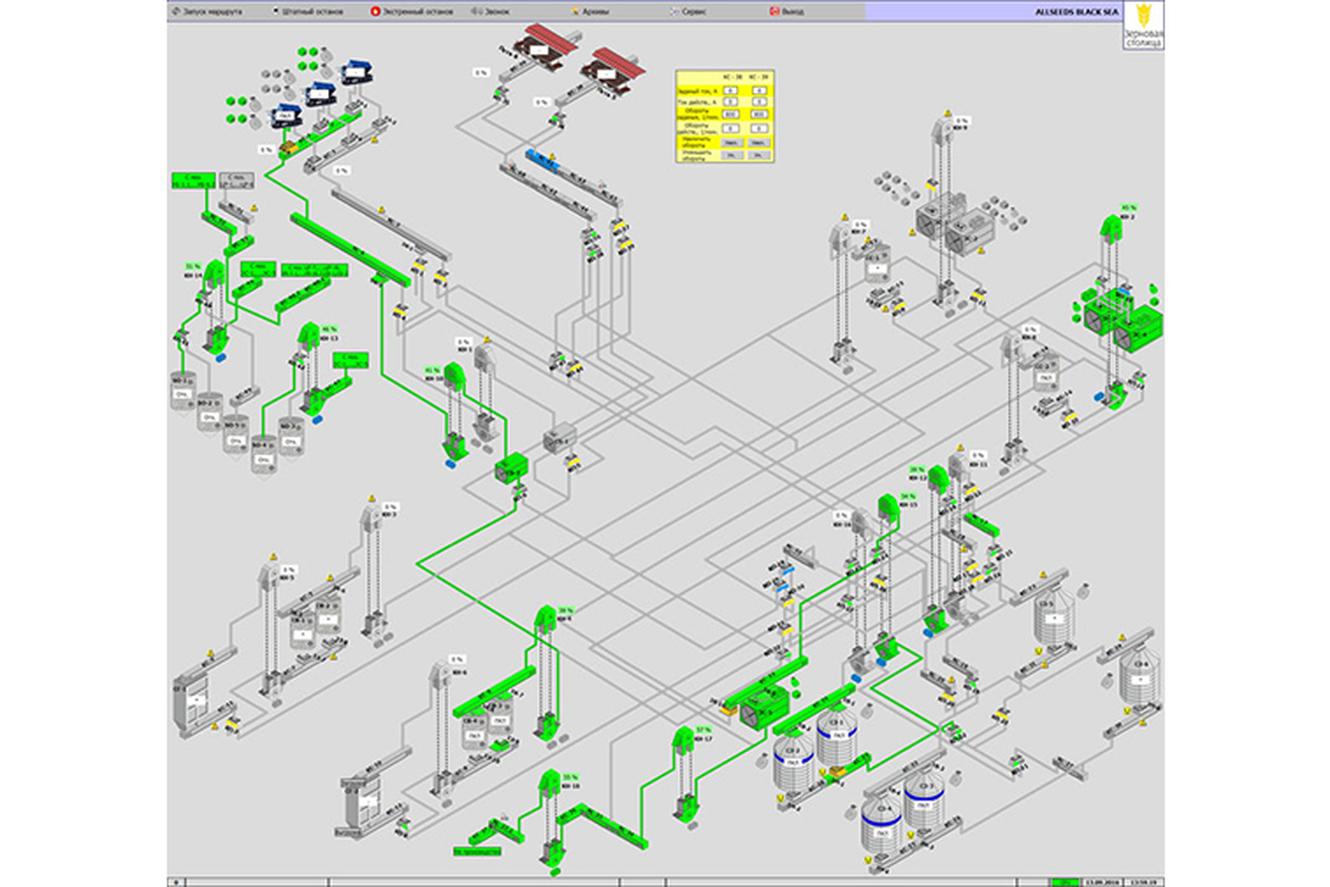Click the set current field for КС-38
Image resolution: width=1330 pixels, height=887 pixels.
point(732,90)
